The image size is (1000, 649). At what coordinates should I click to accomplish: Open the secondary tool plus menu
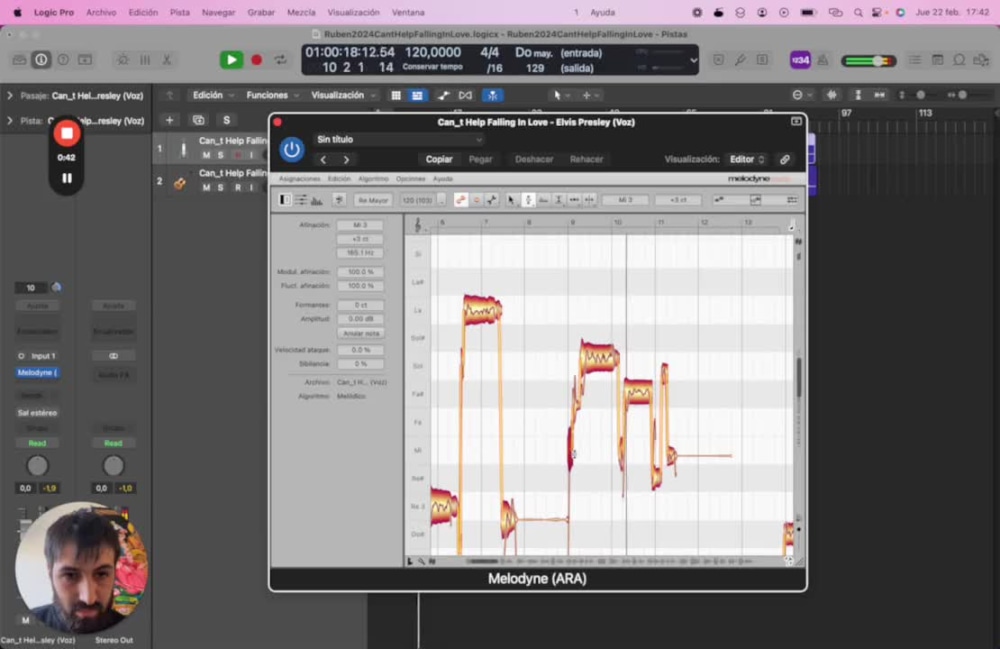(590, 95)
